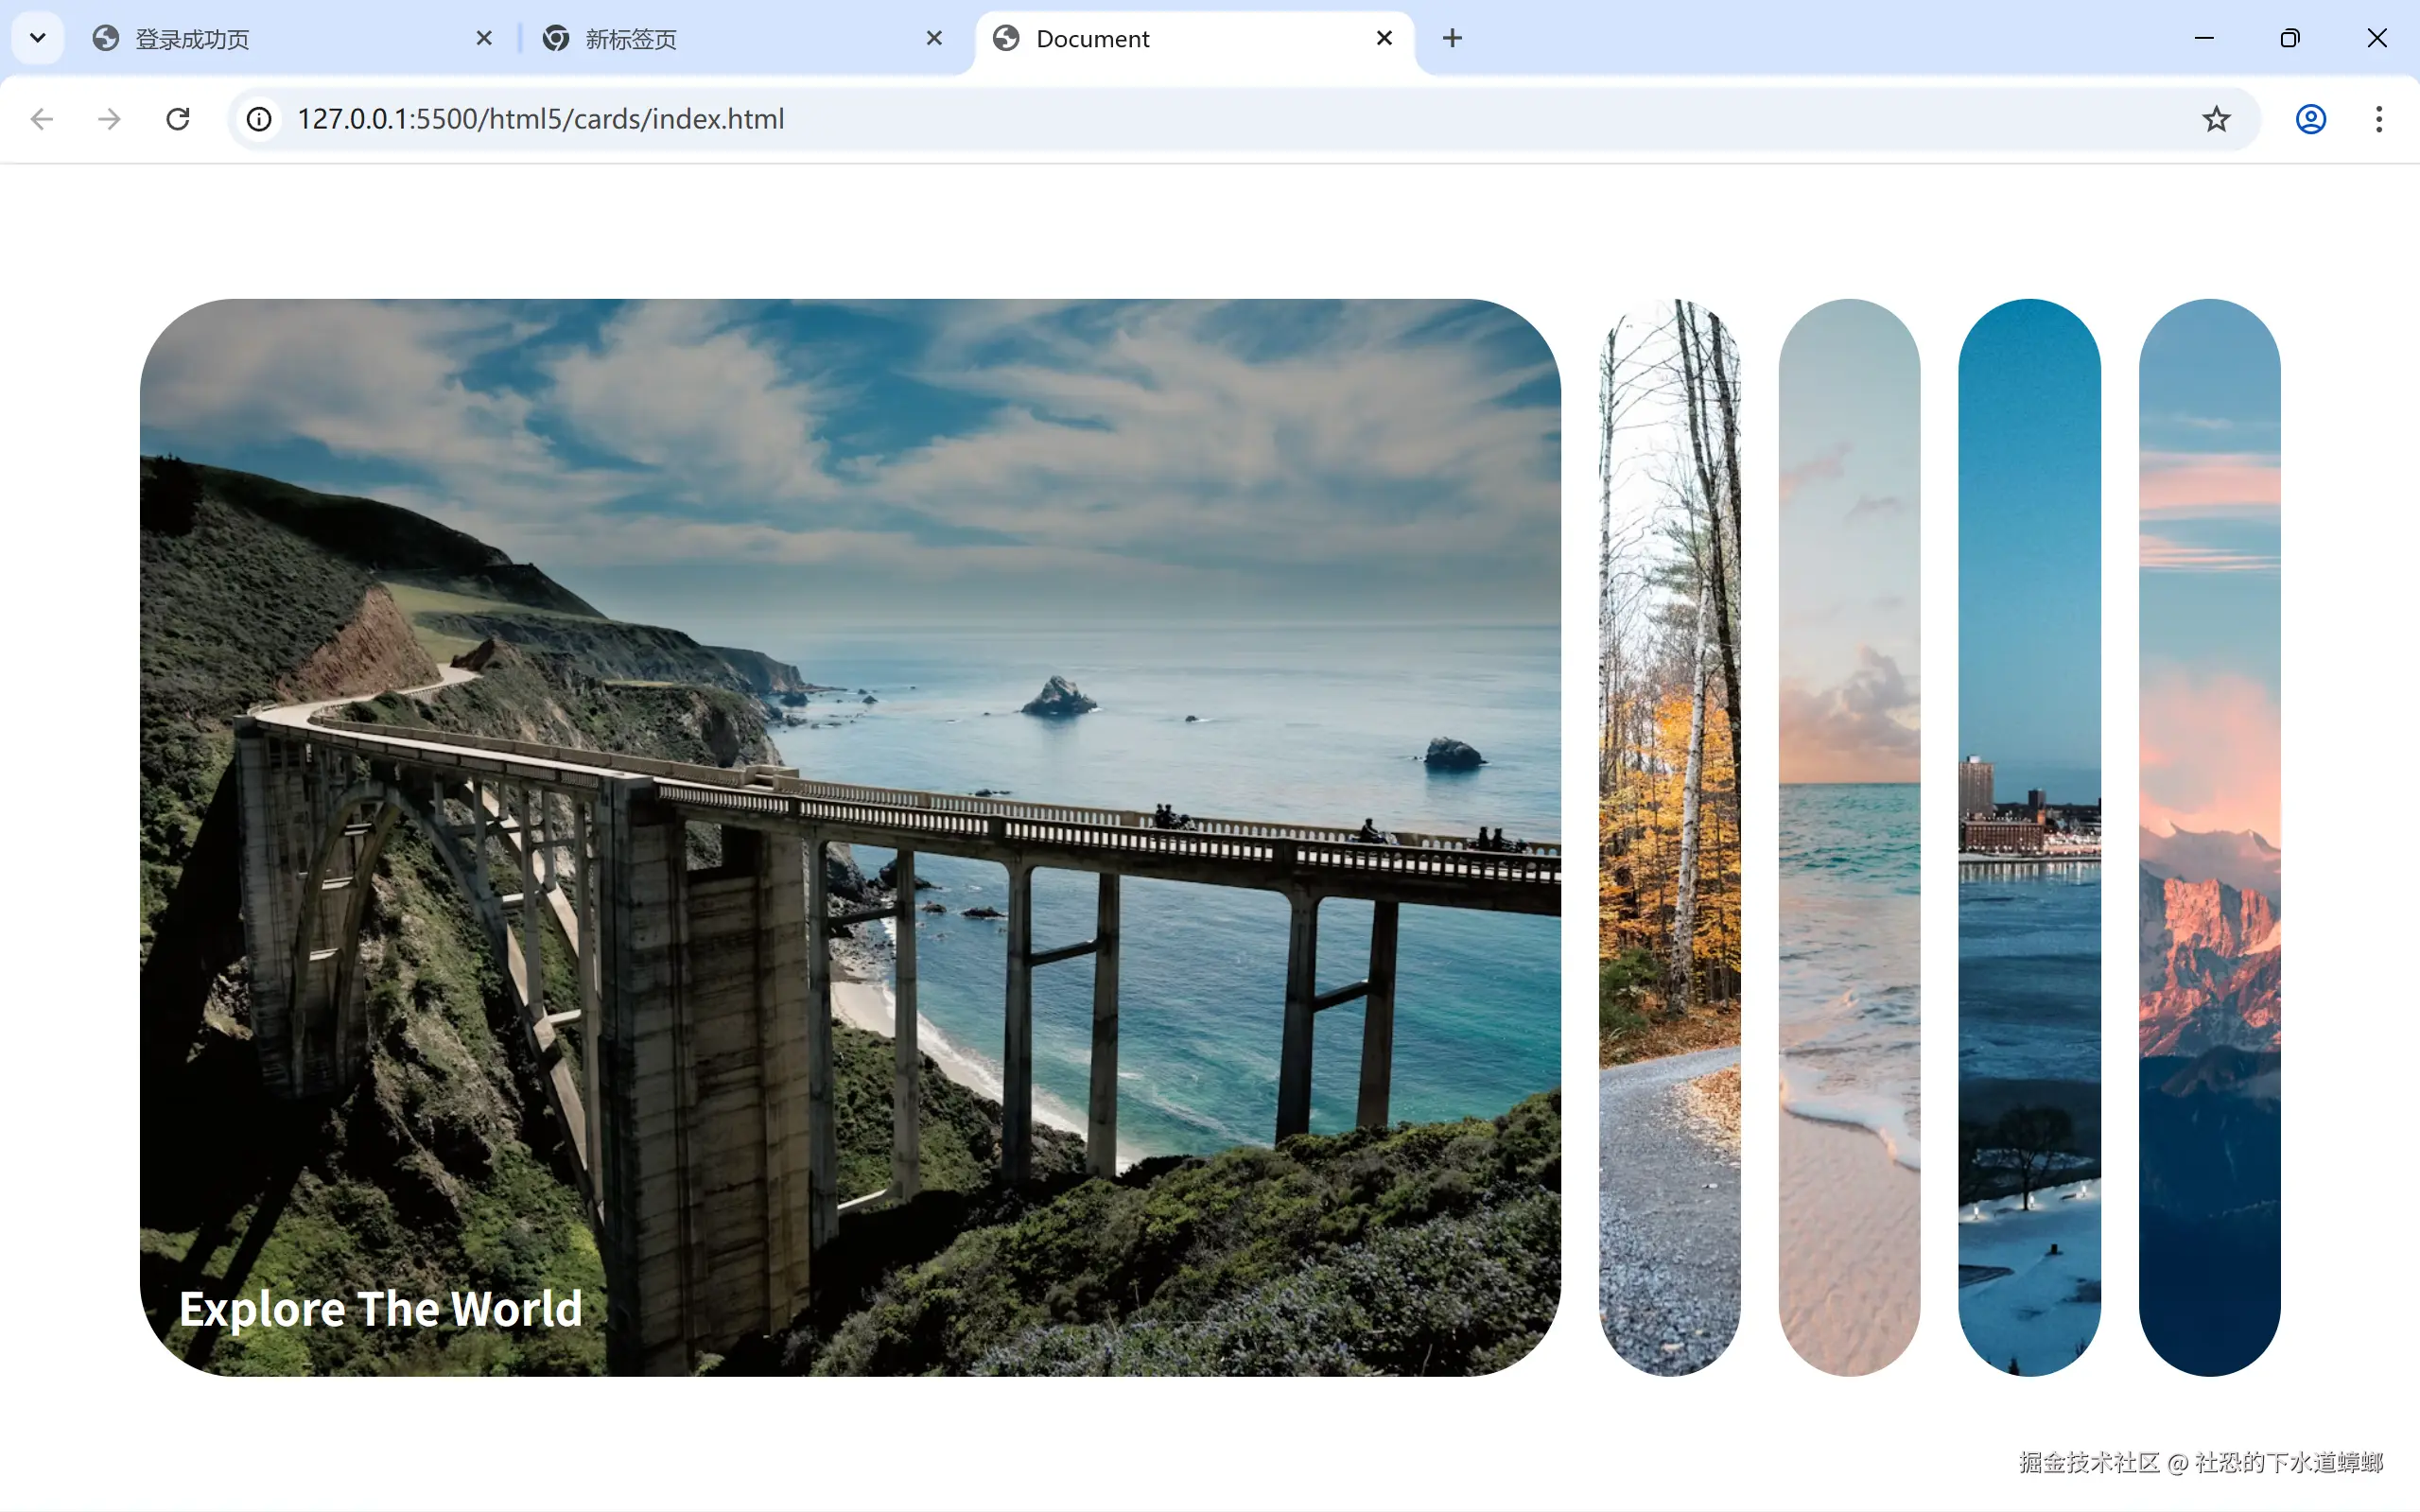
Task: Bookmark this page with the star icon
Action: click(x=2216, y=119)
